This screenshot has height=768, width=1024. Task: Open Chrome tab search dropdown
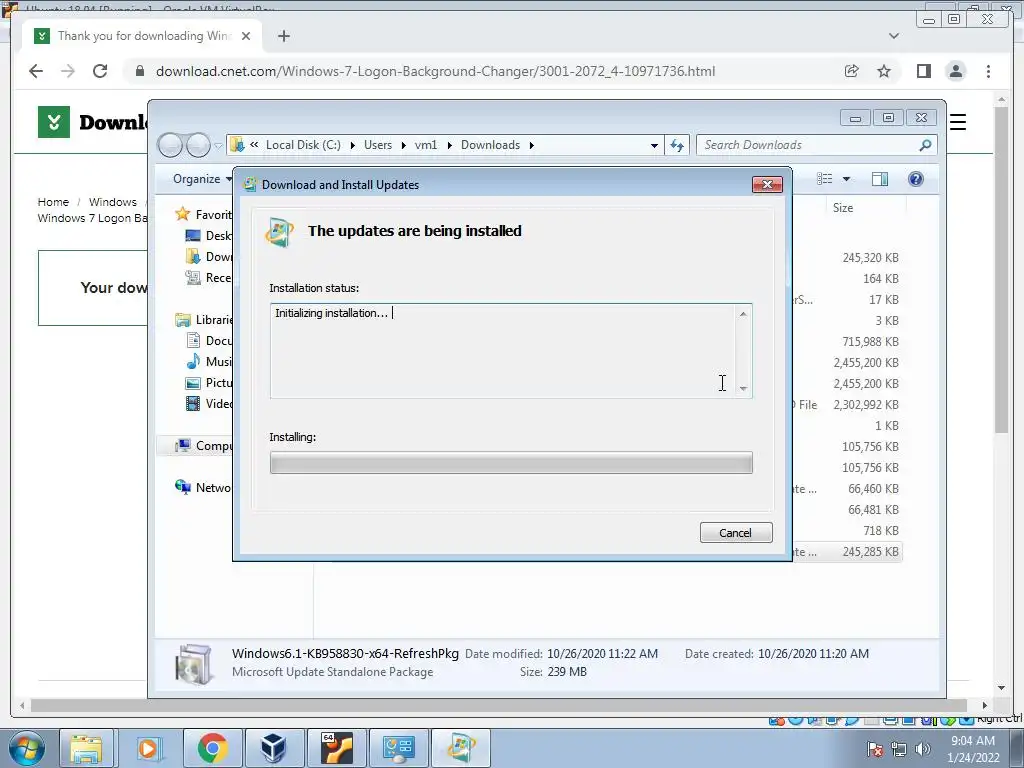[894, 36]
